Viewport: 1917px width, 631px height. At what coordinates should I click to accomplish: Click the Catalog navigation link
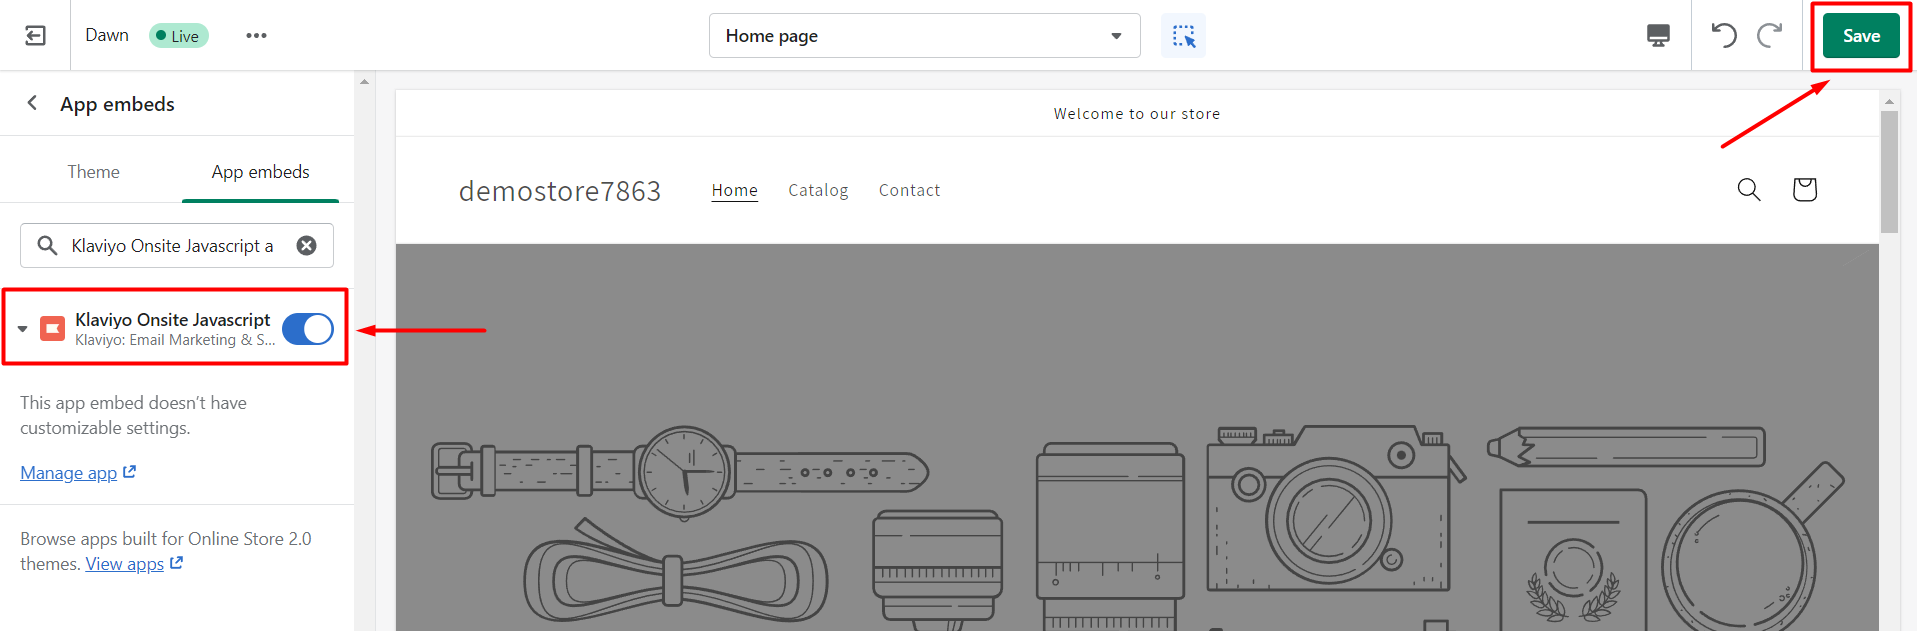pyautogui.click(x=817, y=190)
